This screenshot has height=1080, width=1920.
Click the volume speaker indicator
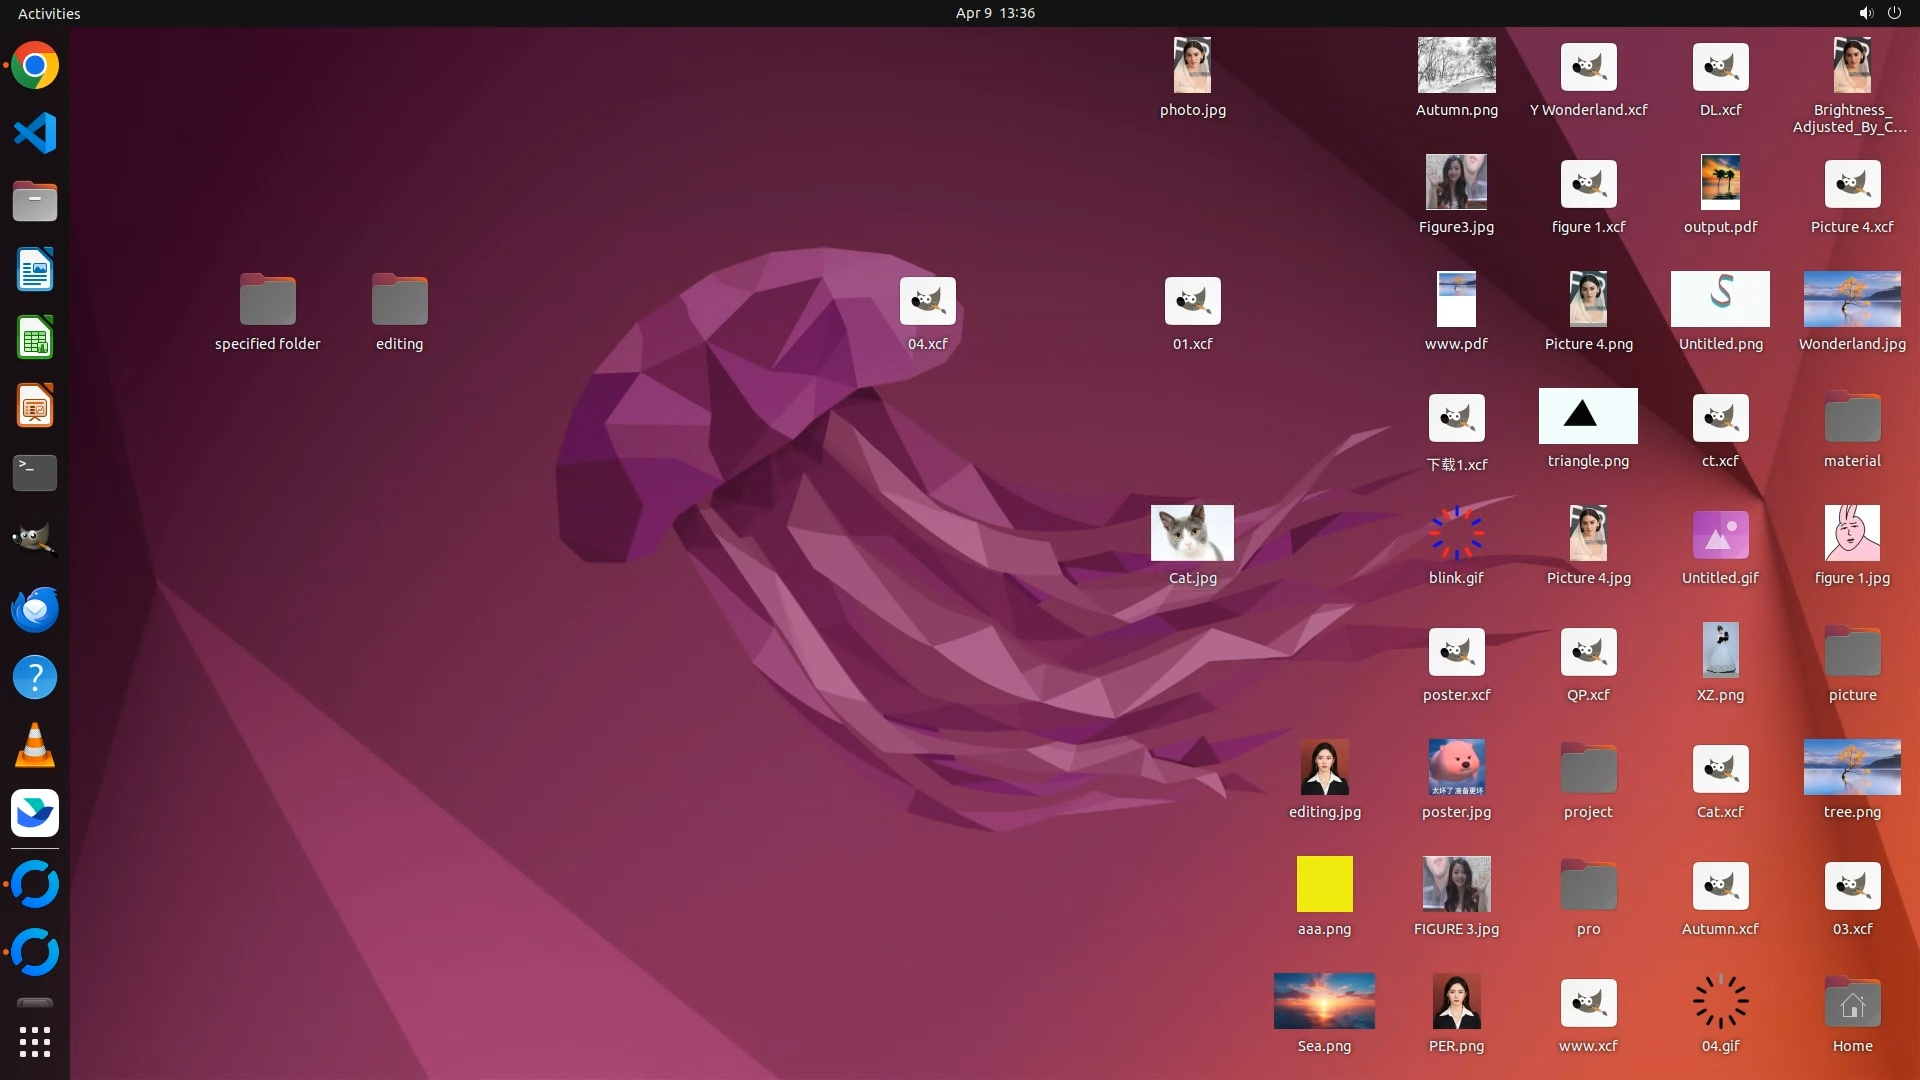(x=1865, y=13)
